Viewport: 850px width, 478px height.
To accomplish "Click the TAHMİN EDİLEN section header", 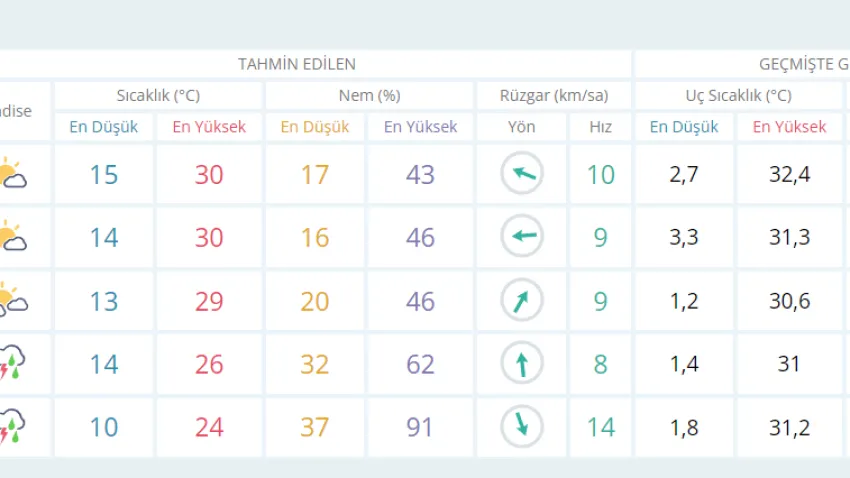I will [297, 64].
